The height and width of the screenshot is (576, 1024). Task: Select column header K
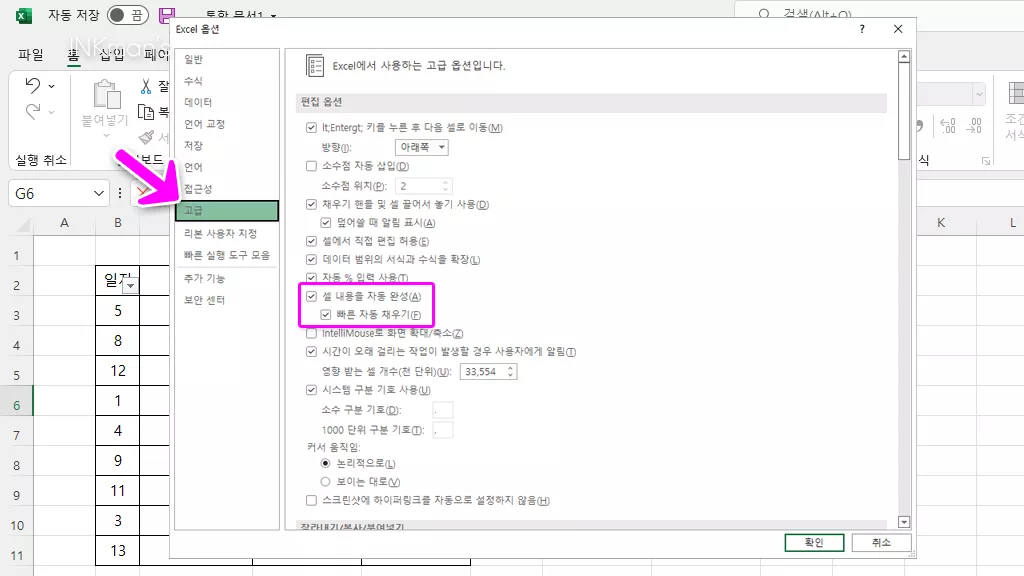pyautogui.click(x=941, y=223)
